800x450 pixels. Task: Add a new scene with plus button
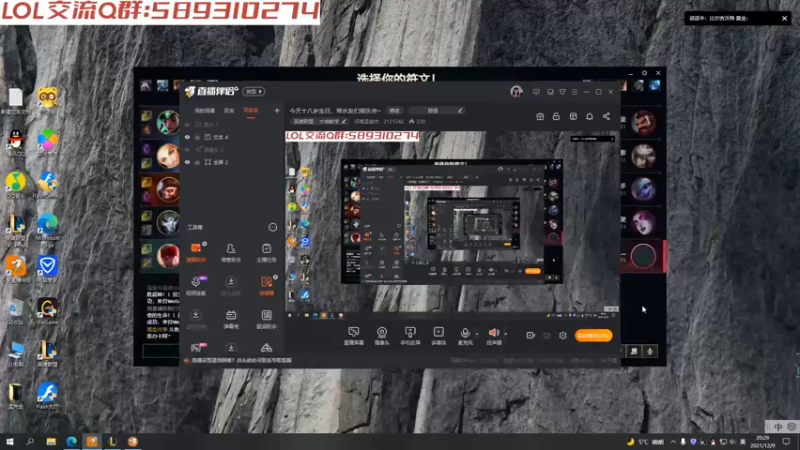click(x=277, y=110)
